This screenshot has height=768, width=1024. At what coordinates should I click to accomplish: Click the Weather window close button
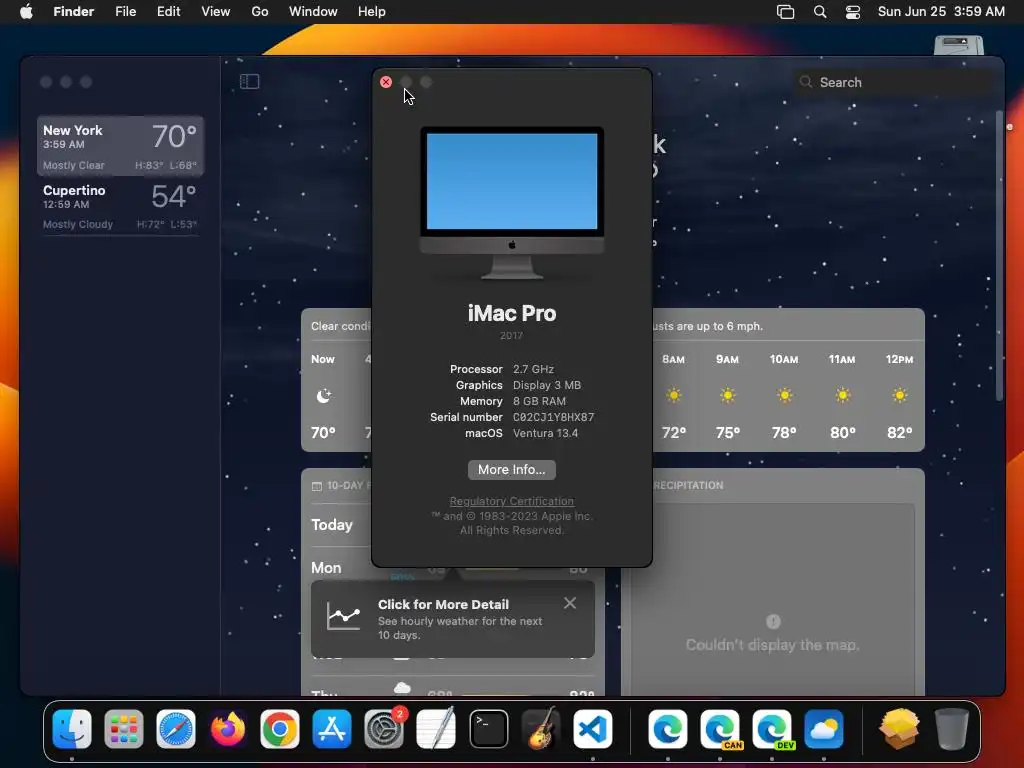46,82
